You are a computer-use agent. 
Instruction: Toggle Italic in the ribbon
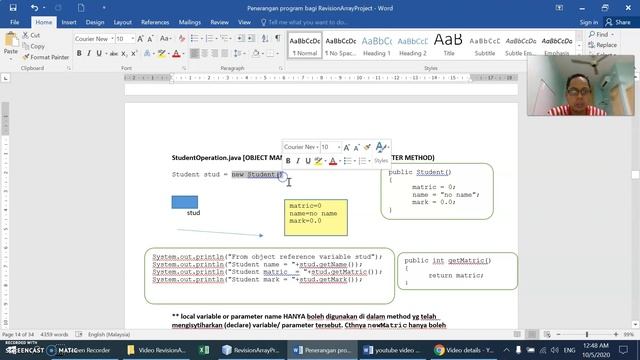(89, 53)
